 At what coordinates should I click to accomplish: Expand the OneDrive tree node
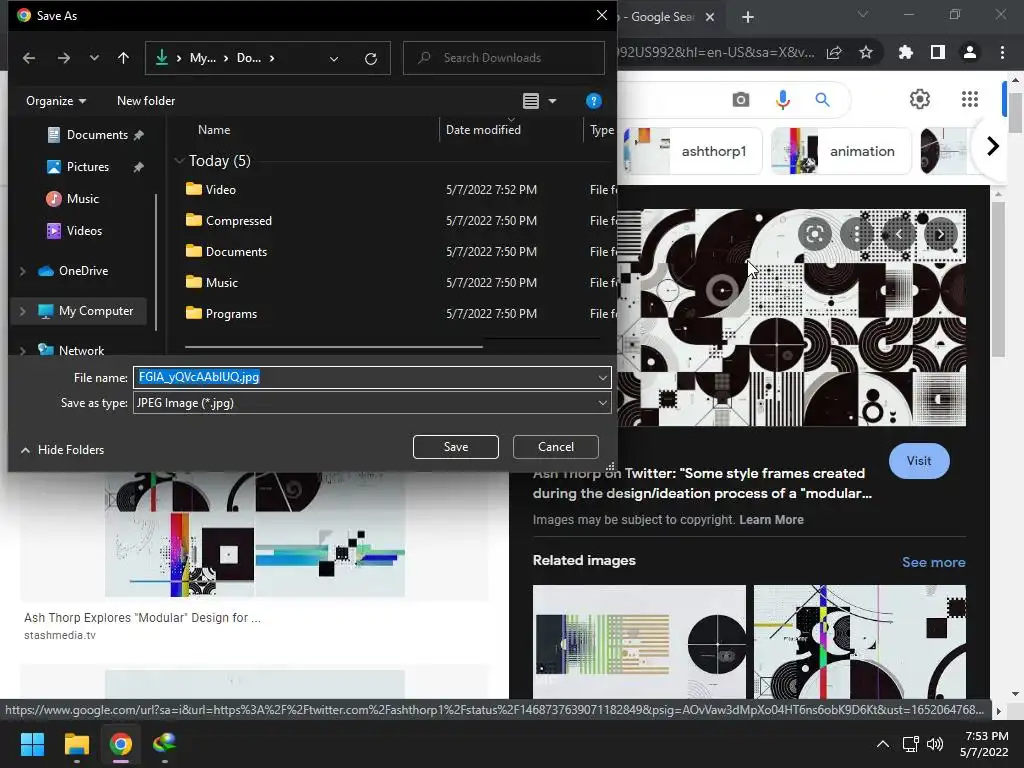(x=23, y=270)
